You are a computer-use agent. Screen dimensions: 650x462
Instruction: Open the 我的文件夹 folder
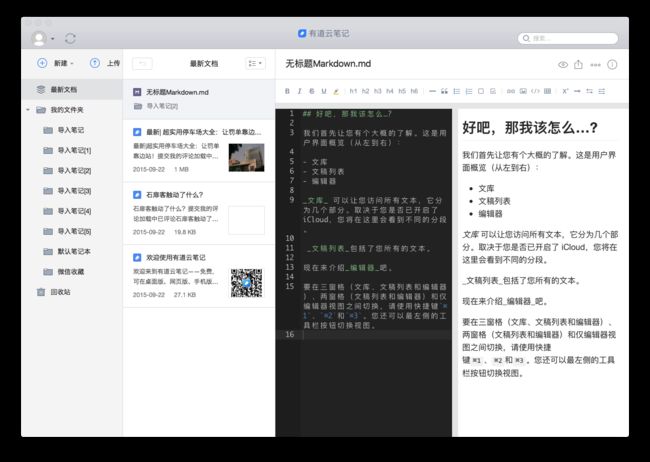tap(72, 110)
